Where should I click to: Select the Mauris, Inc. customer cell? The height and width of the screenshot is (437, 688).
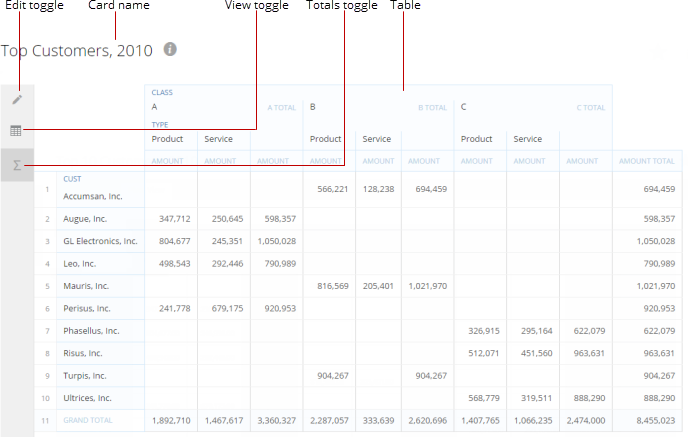click(x=87, y=286)
